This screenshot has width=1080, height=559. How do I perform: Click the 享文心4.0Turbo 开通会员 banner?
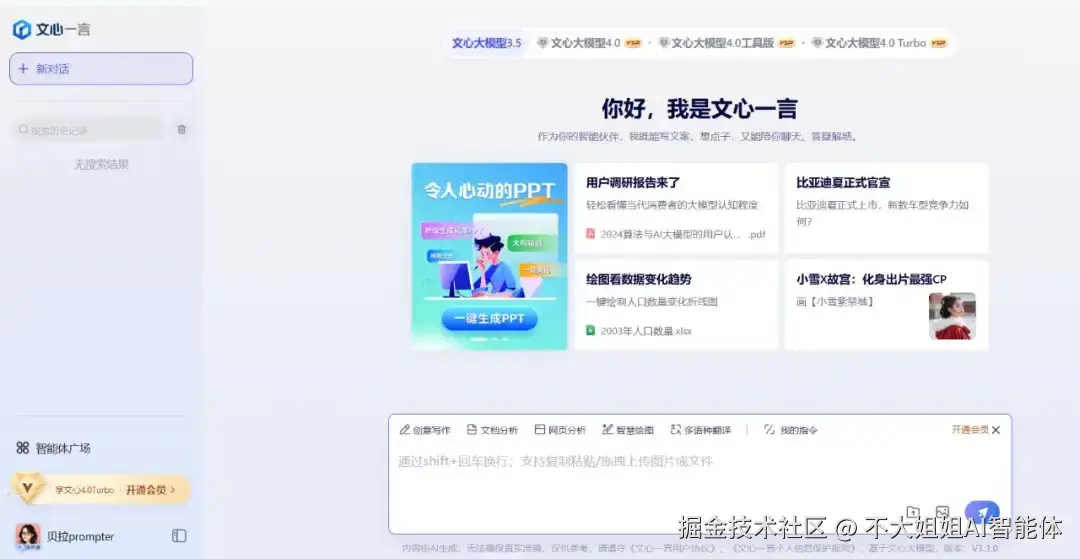coord(101,489)
